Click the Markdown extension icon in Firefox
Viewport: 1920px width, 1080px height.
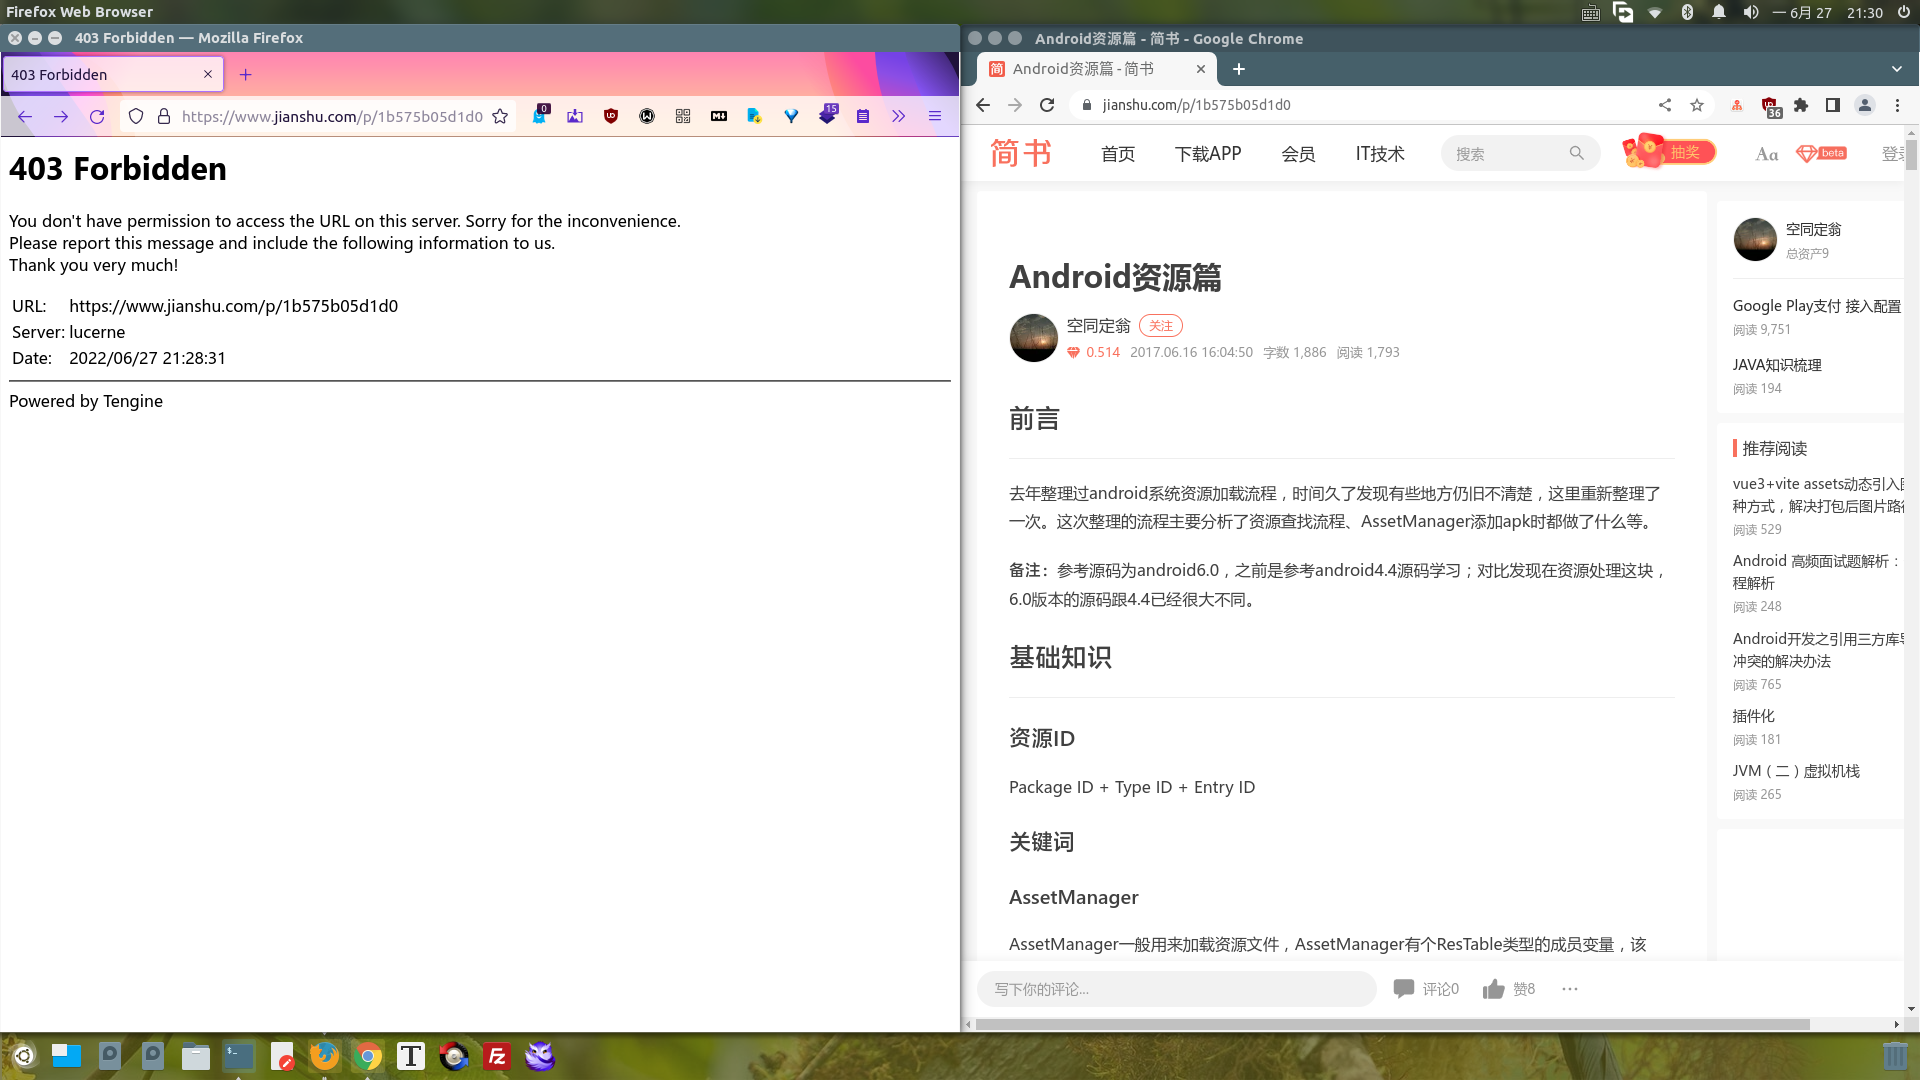click(x=719, y=116)
